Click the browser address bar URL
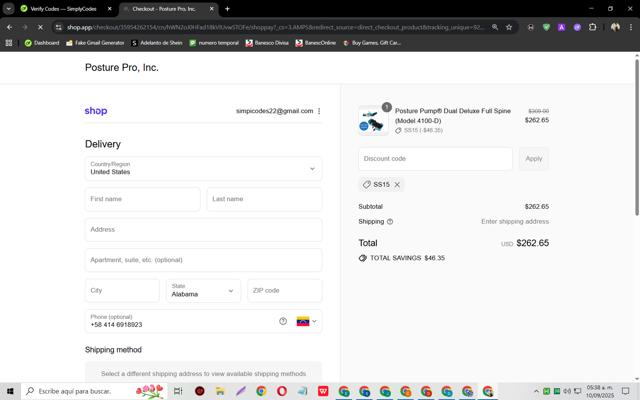 [x=276, y=27]
